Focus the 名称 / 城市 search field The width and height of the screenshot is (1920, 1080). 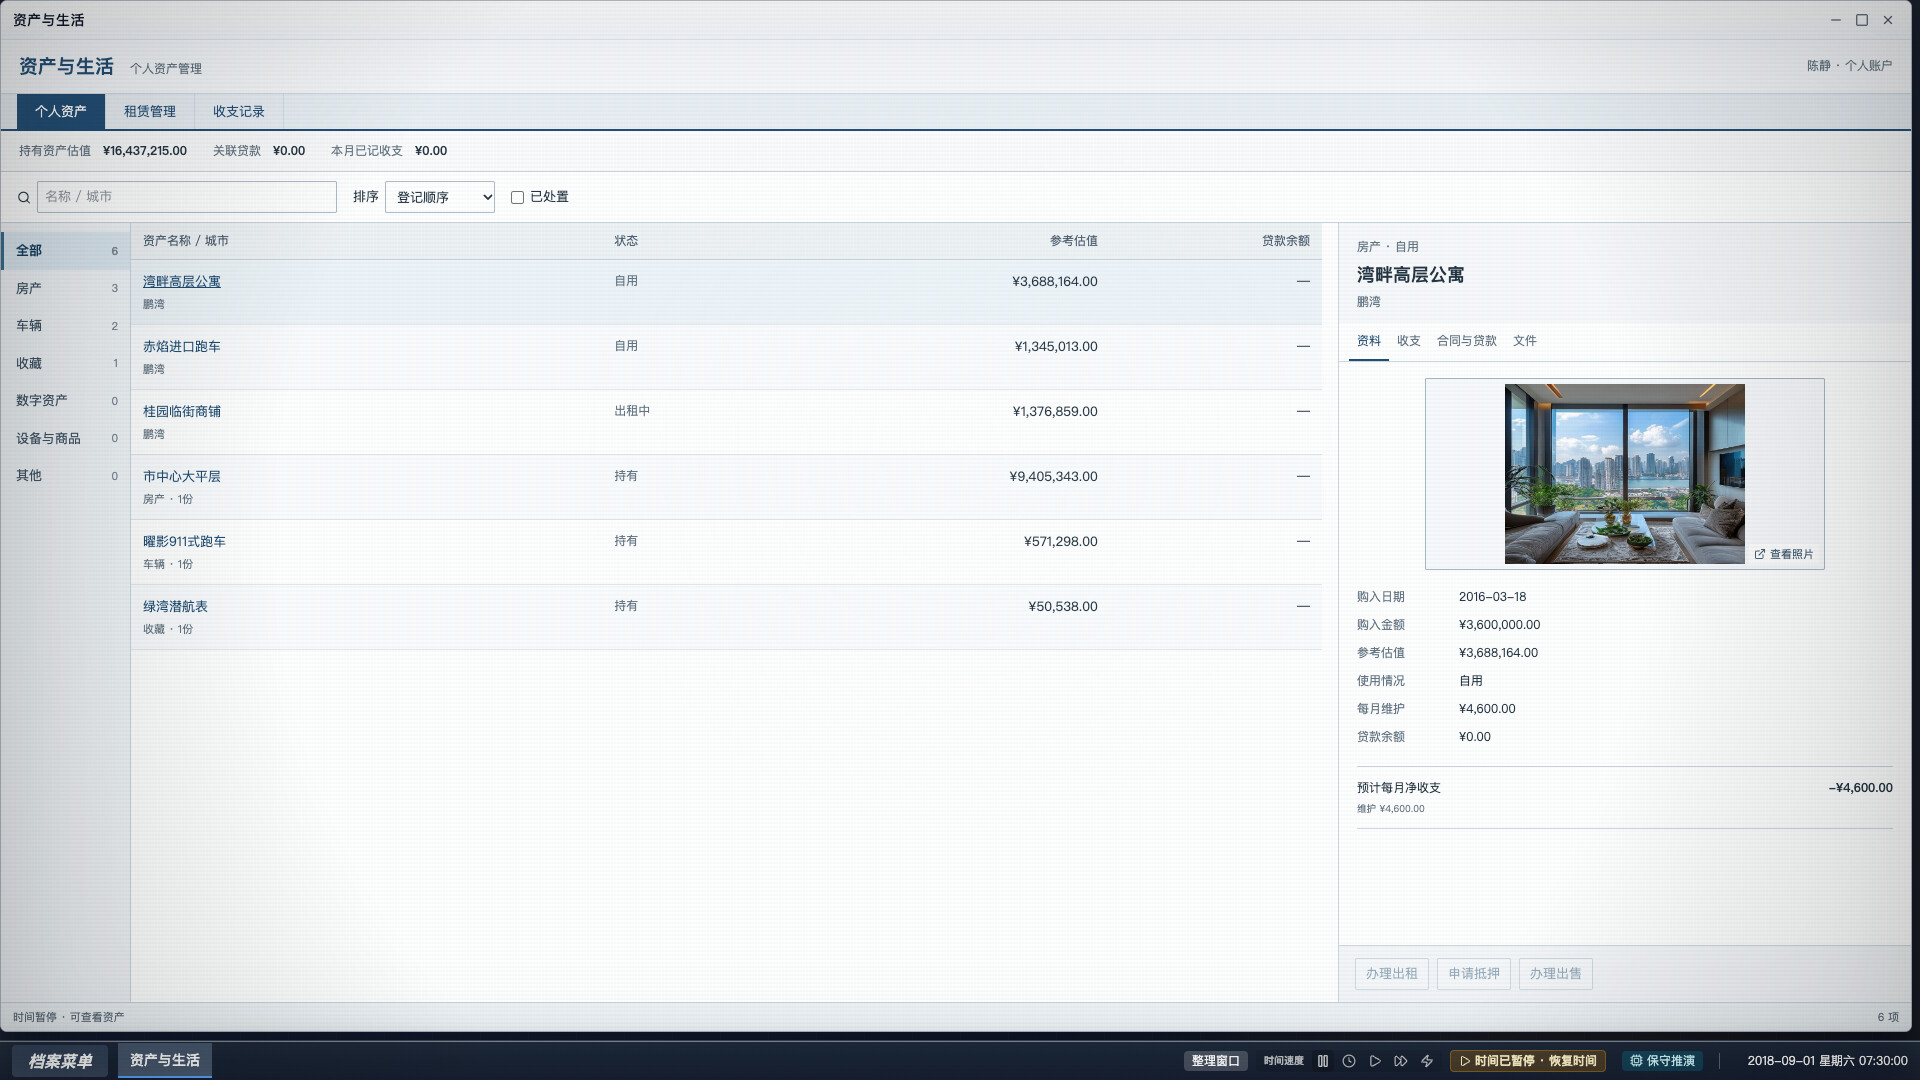187,197
